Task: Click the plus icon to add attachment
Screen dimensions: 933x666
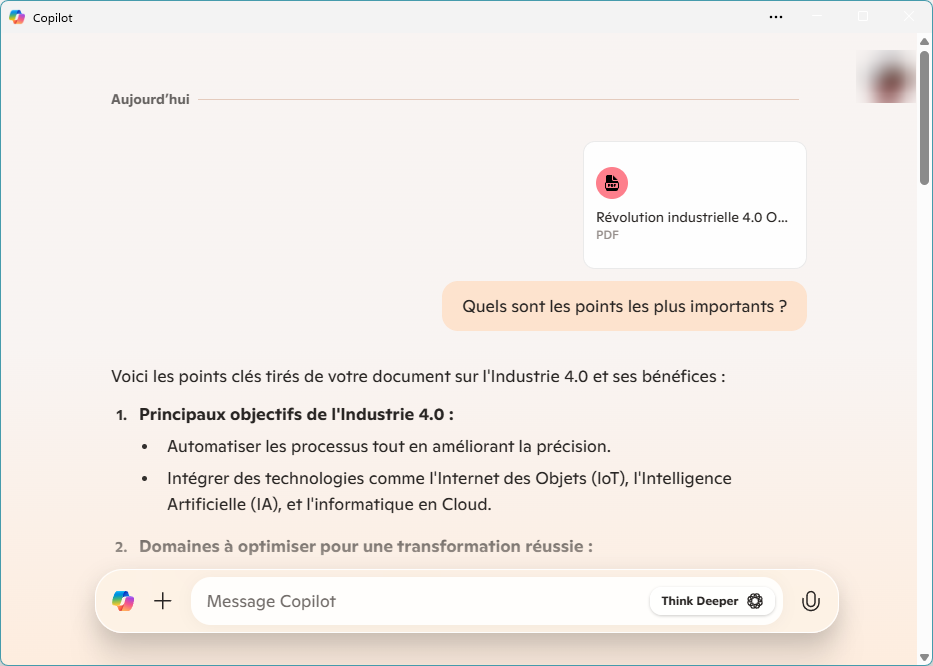Action: click(x=162, y=601)
